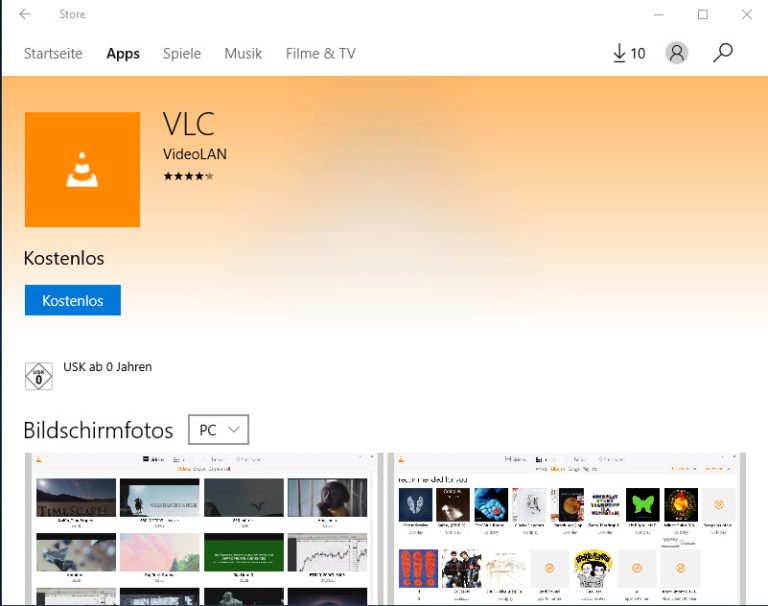This screenshot has width=768, height=606.
Task: Go to the Musik tab
Action: click(243, 53)
